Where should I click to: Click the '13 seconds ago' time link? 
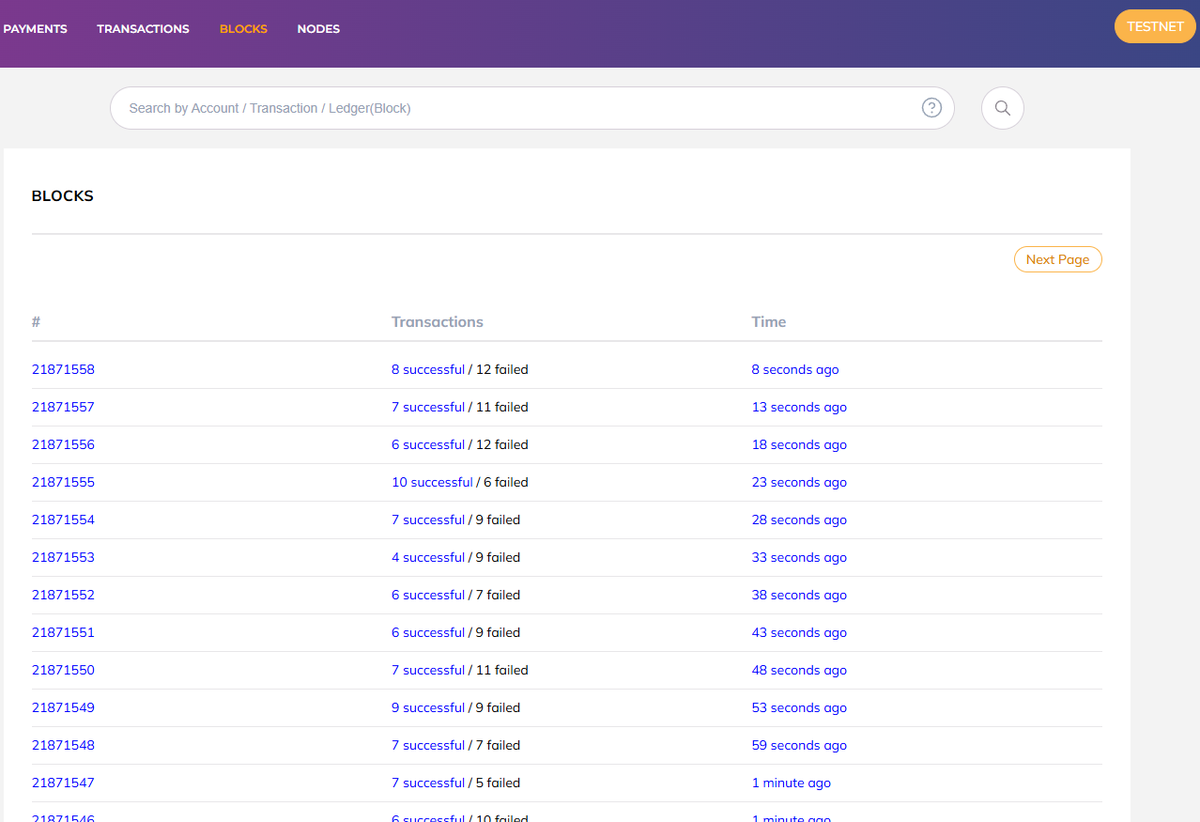[799, 407]
